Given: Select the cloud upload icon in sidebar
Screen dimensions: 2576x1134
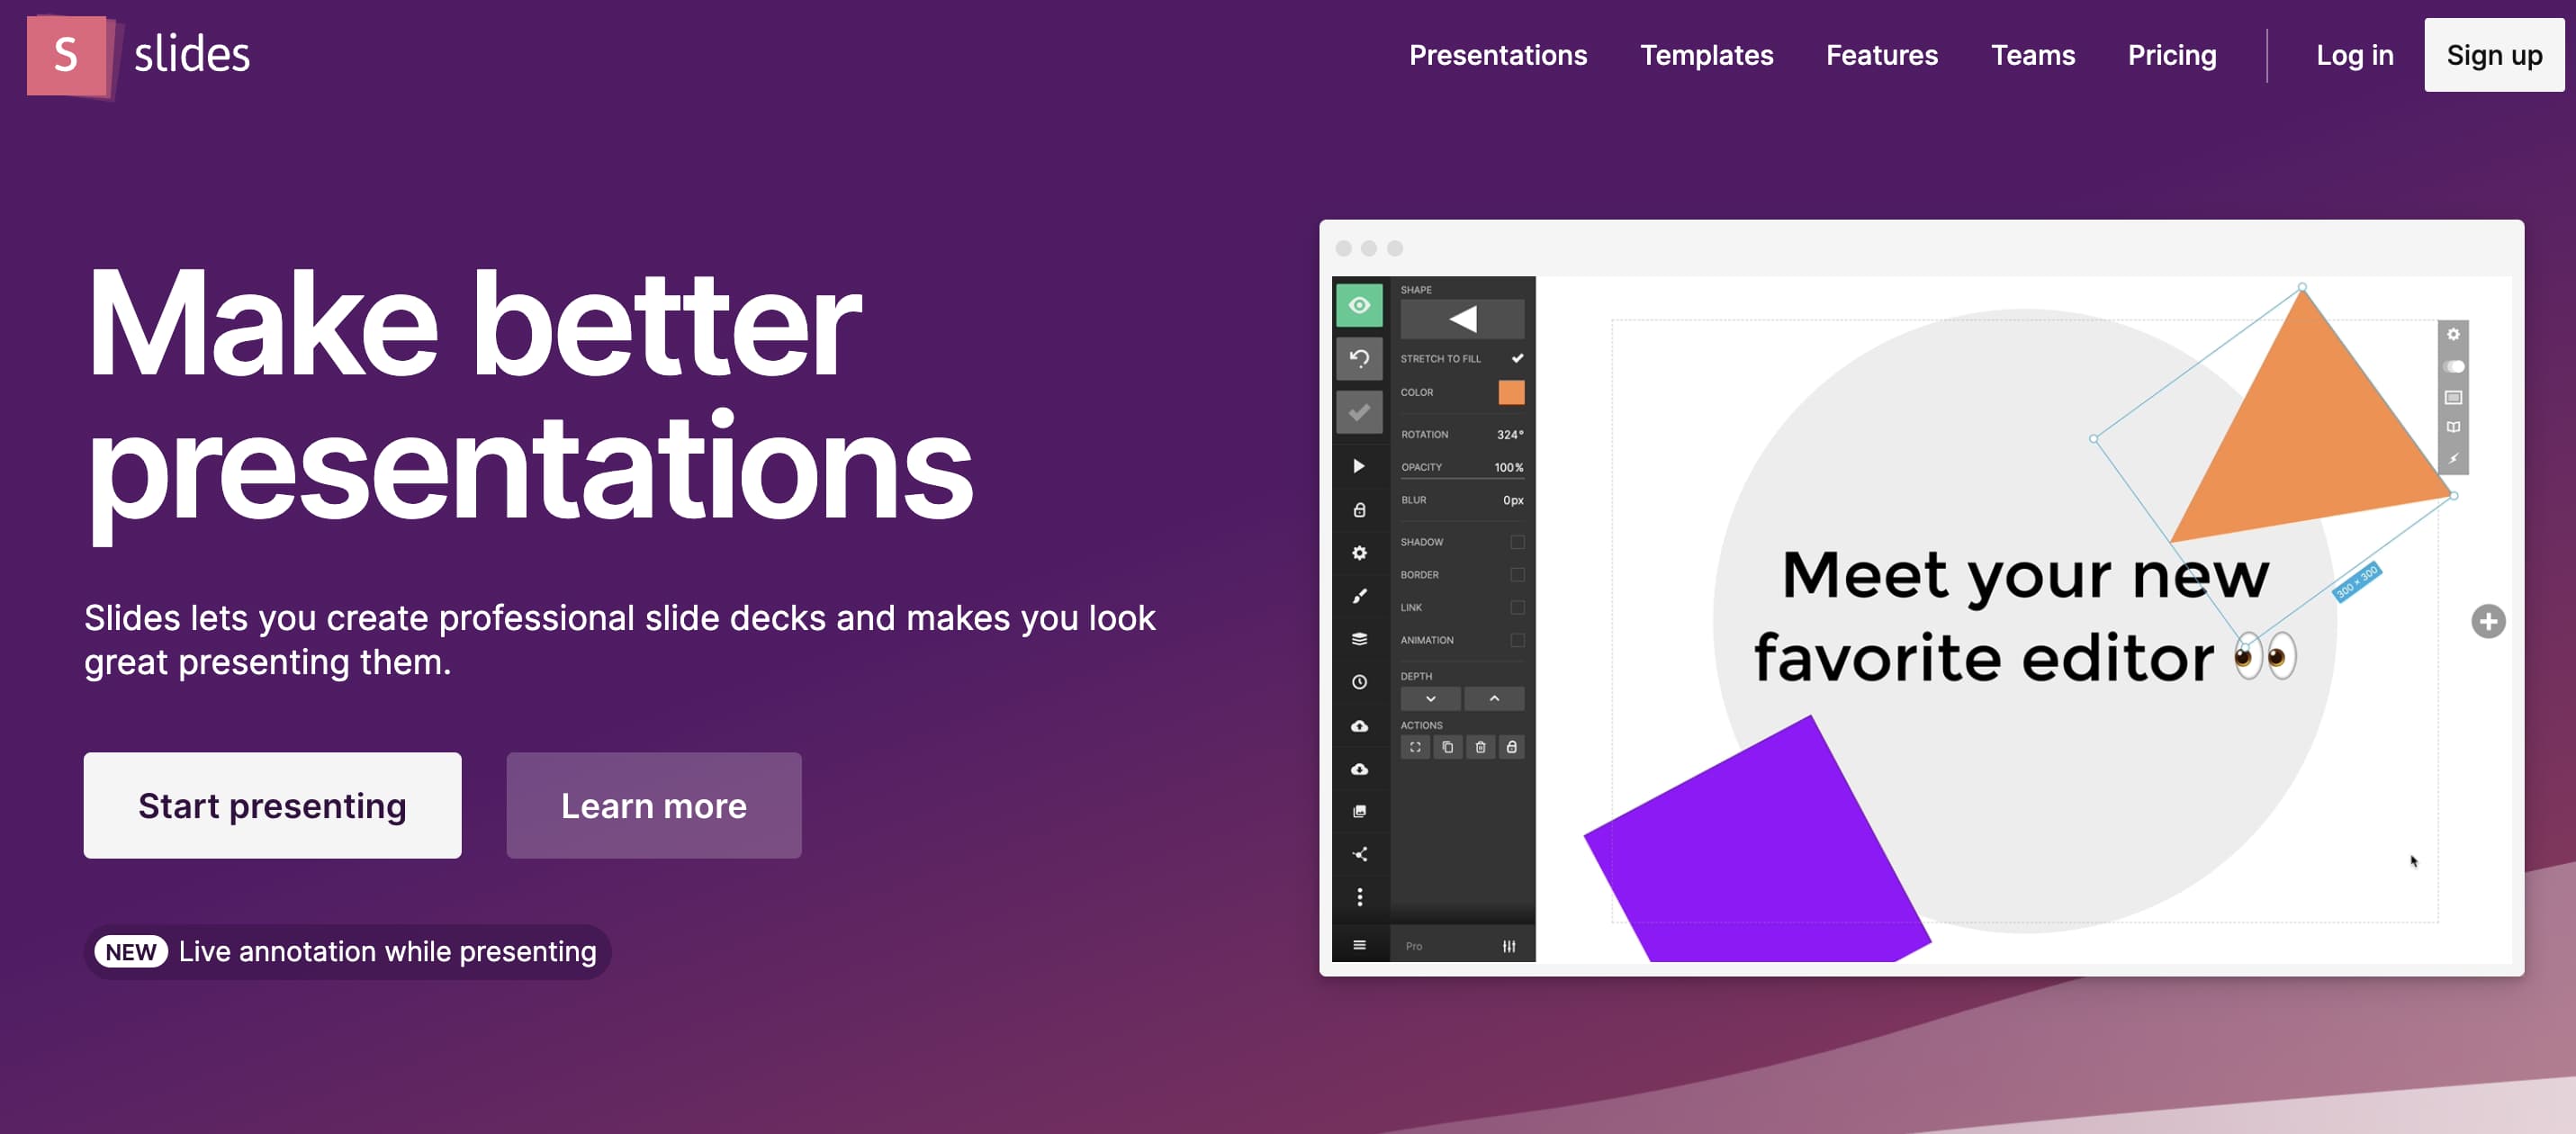Looking at the screenshot, I should pyautogui.click(x=1360, y=726).
